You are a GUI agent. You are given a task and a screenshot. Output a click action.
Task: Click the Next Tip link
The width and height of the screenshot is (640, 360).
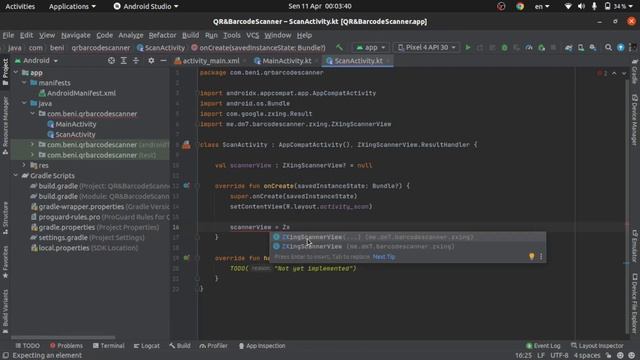tap(384, 257)
